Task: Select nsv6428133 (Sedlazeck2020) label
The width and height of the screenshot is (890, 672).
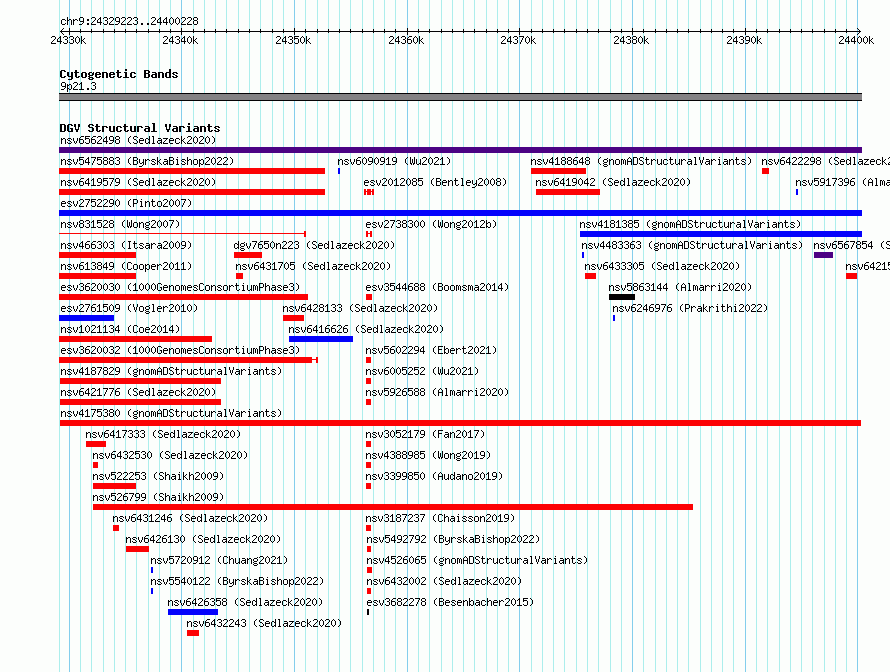Action: point(360,308)
